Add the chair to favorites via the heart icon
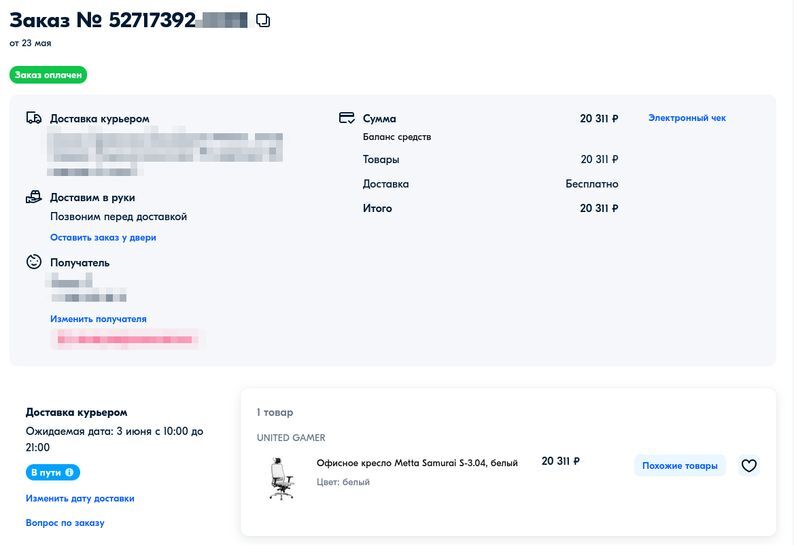Image resolution: width=794 pixels, height=545 pixels. coord(749,465)
